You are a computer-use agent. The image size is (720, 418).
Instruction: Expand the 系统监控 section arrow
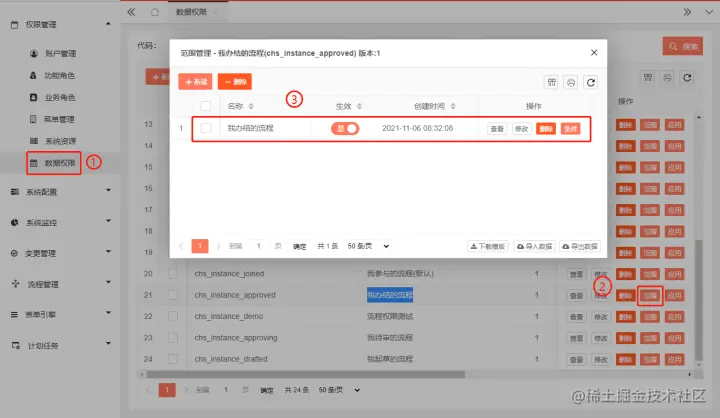click(108, 221)
